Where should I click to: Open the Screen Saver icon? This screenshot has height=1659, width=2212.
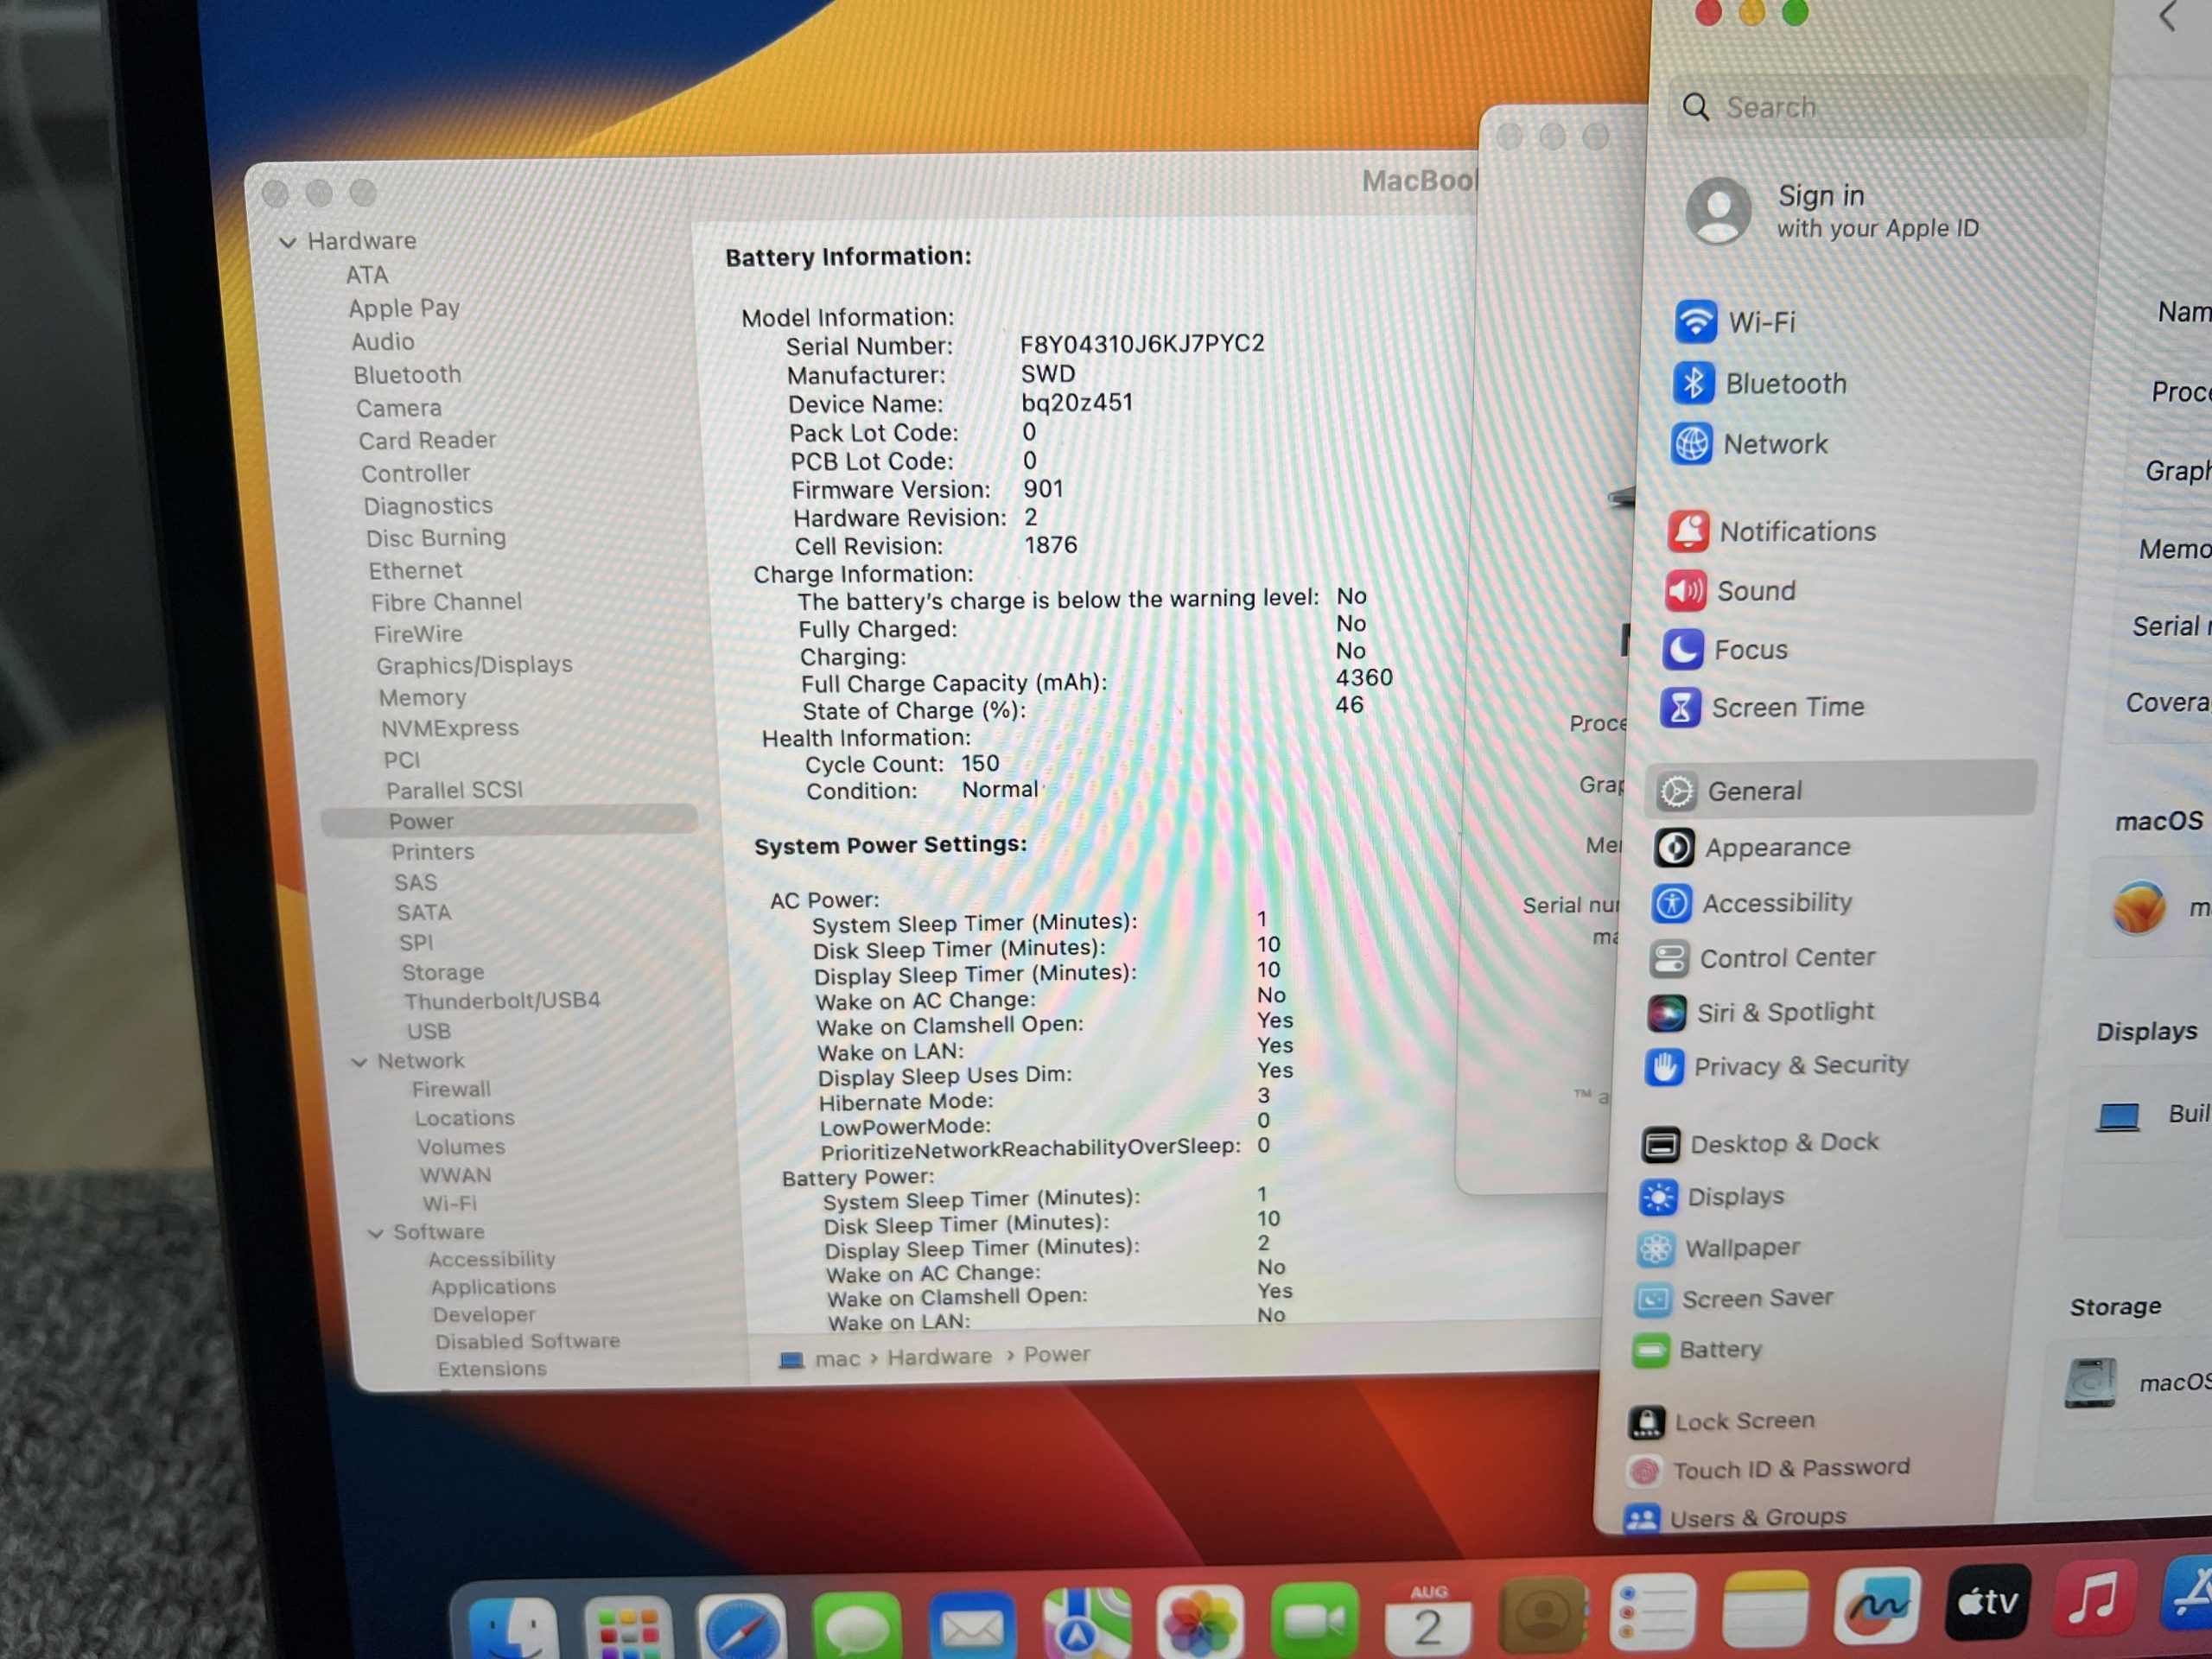coord(1653,1300)
